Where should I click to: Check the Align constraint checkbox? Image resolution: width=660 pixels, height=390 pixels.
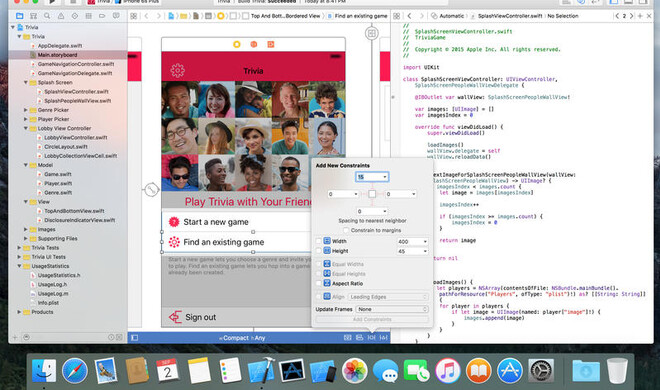(x=318, y=297)
